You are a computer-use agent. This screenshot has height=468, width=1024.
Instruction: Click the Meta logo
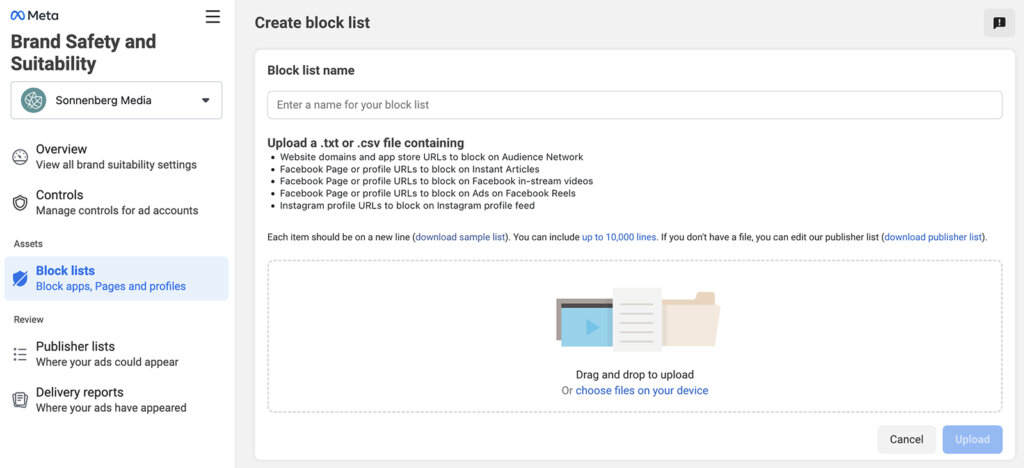[x=34, y=16]
